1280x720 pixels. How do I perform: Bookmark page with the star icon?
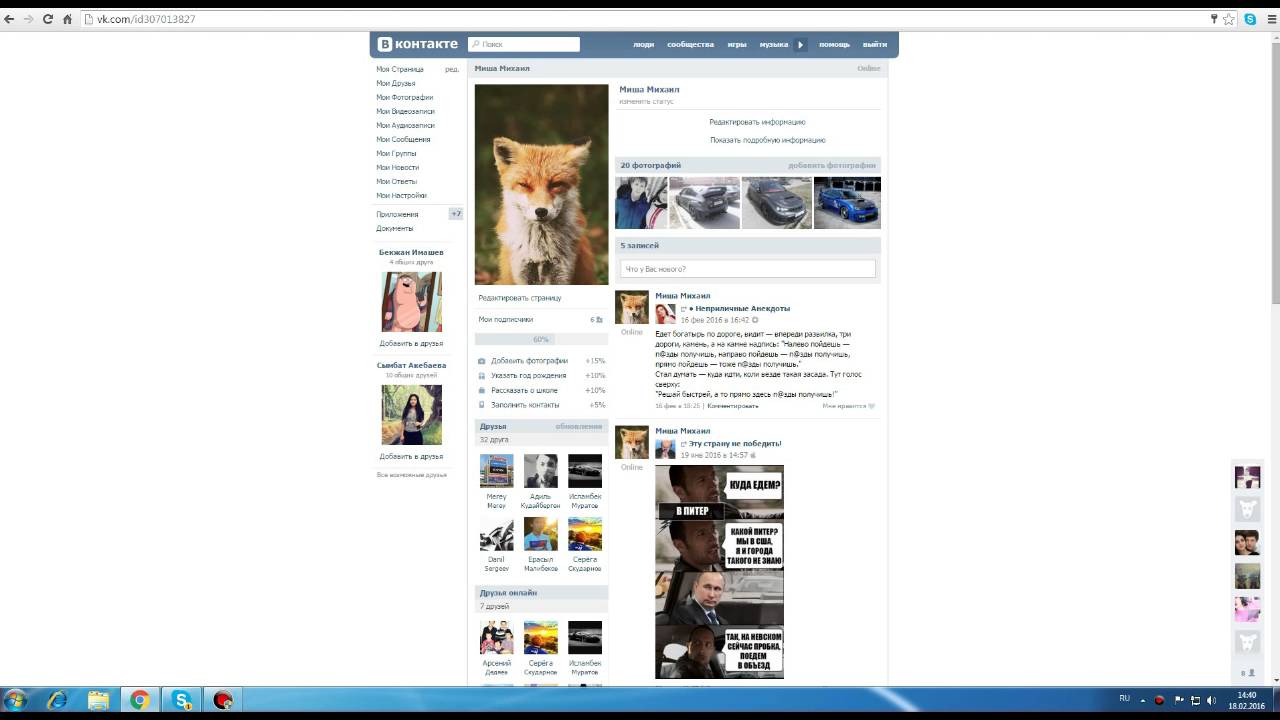(x=1229, y=19)
